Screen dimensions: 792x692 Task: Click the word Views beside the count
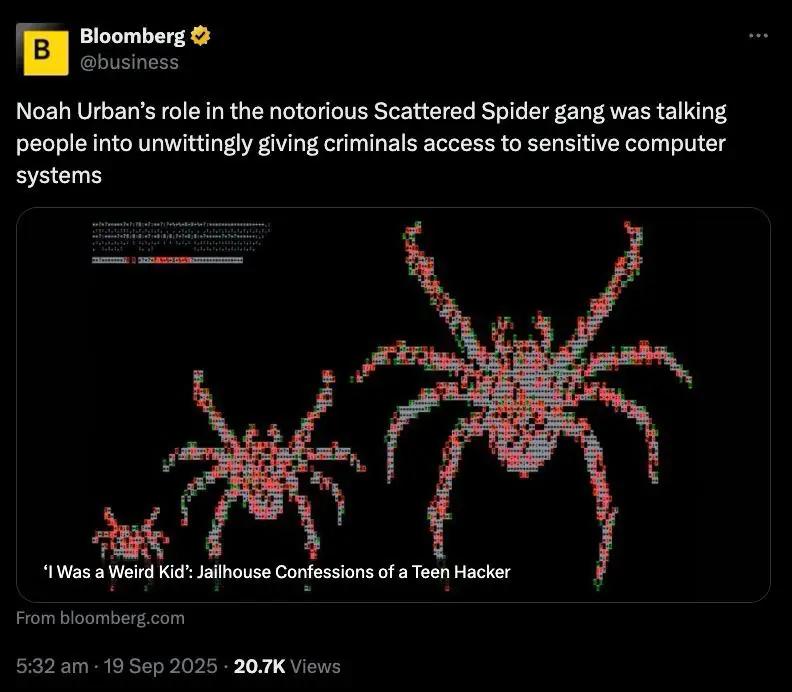pos(315,666)
